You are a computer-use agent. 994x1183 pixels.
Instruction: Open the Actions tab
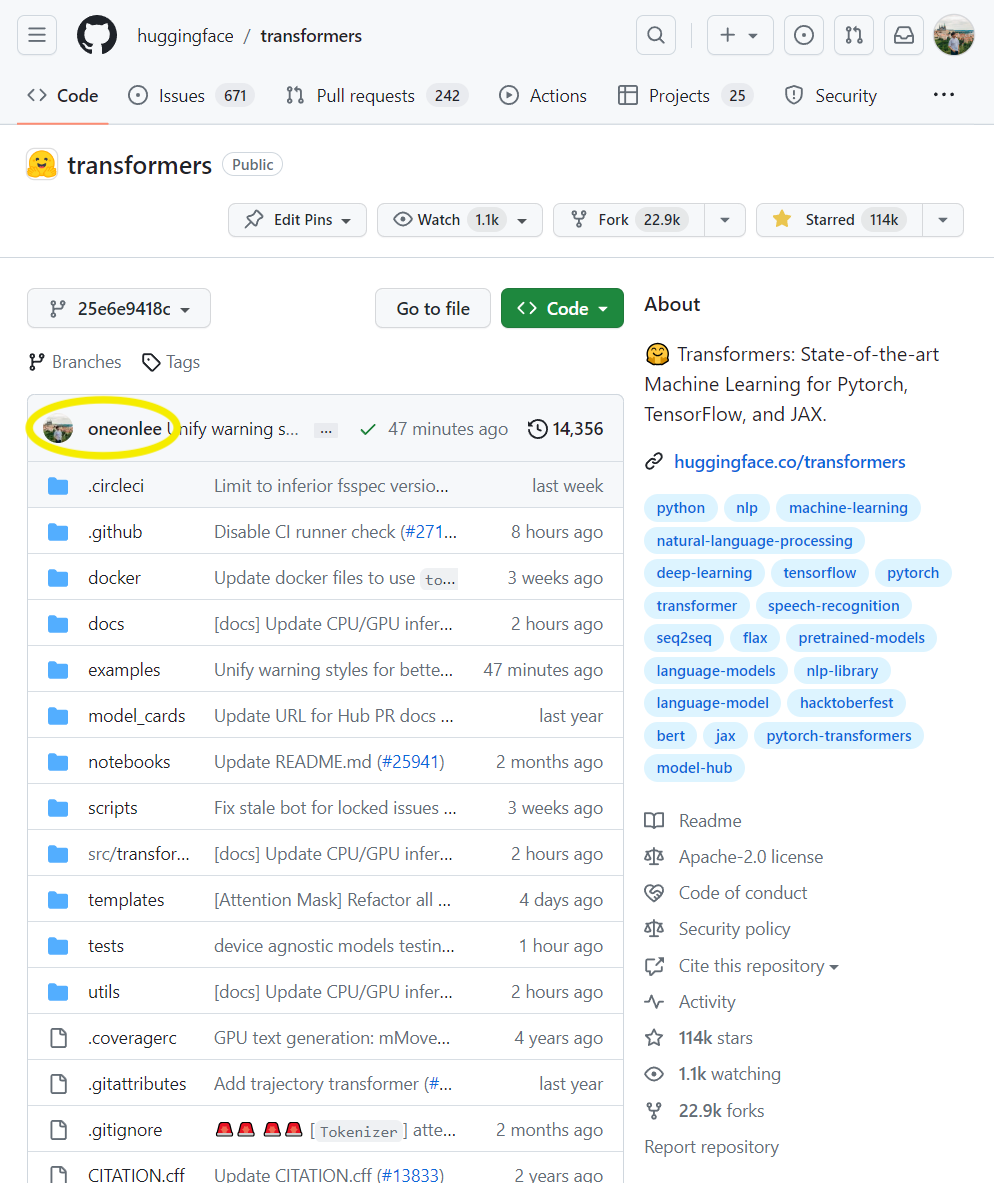coord(543,96)
